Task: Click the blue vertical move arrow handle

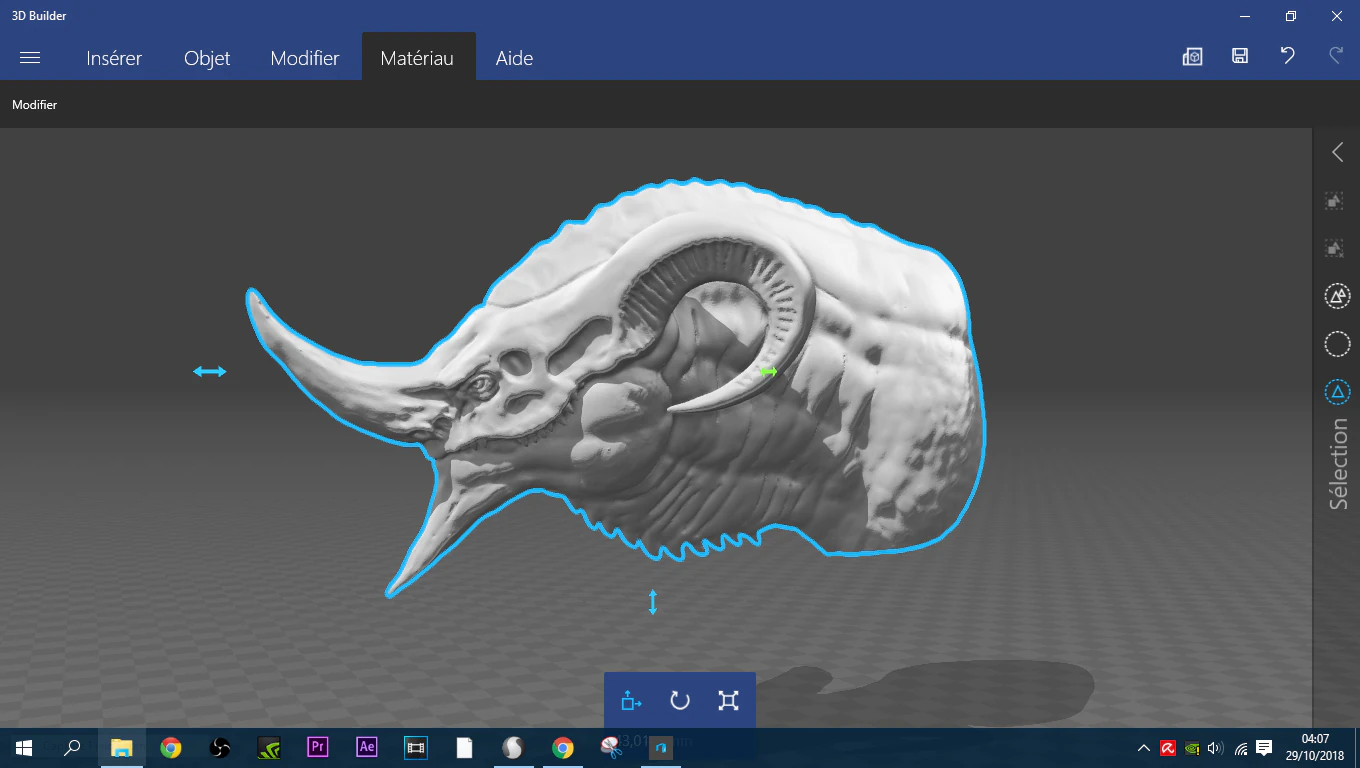Action: coord(653,602)
